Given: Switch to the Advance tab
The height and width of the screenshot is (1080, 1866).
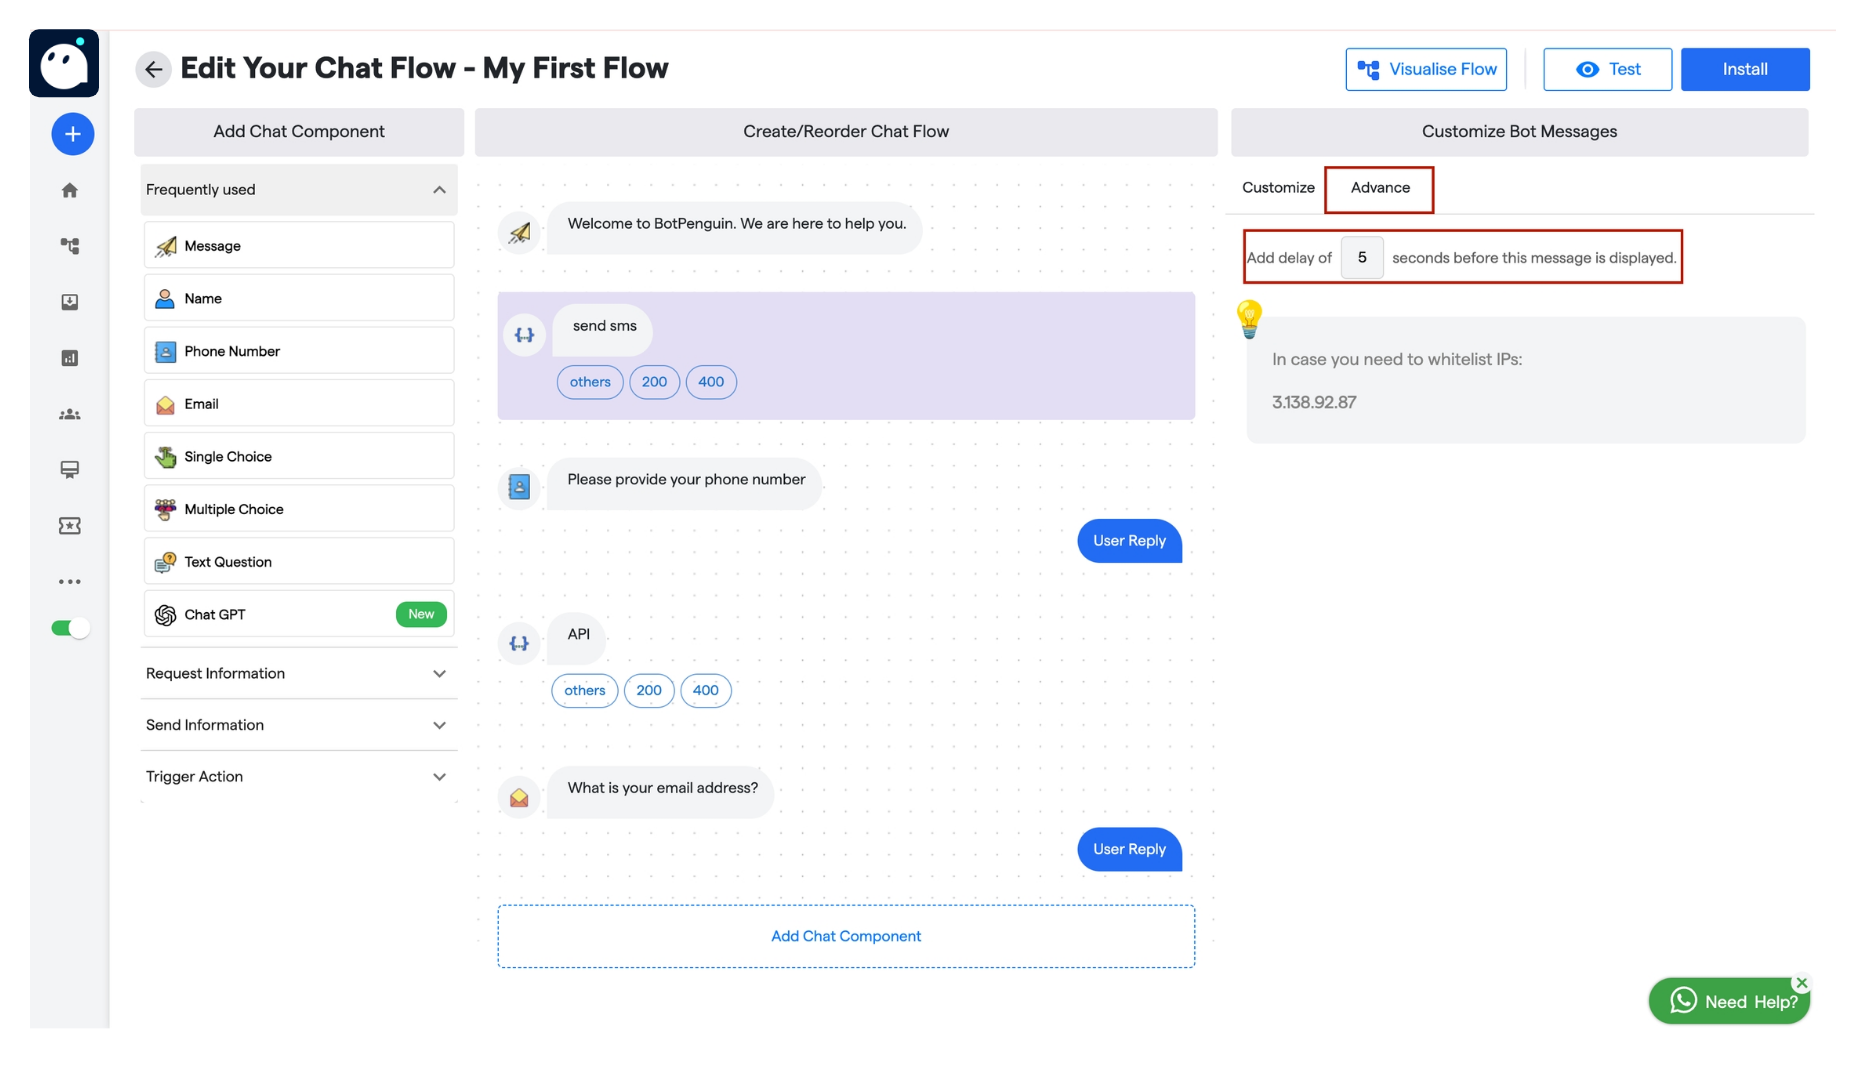Looking at the screenshot, I should [1380, 188].
